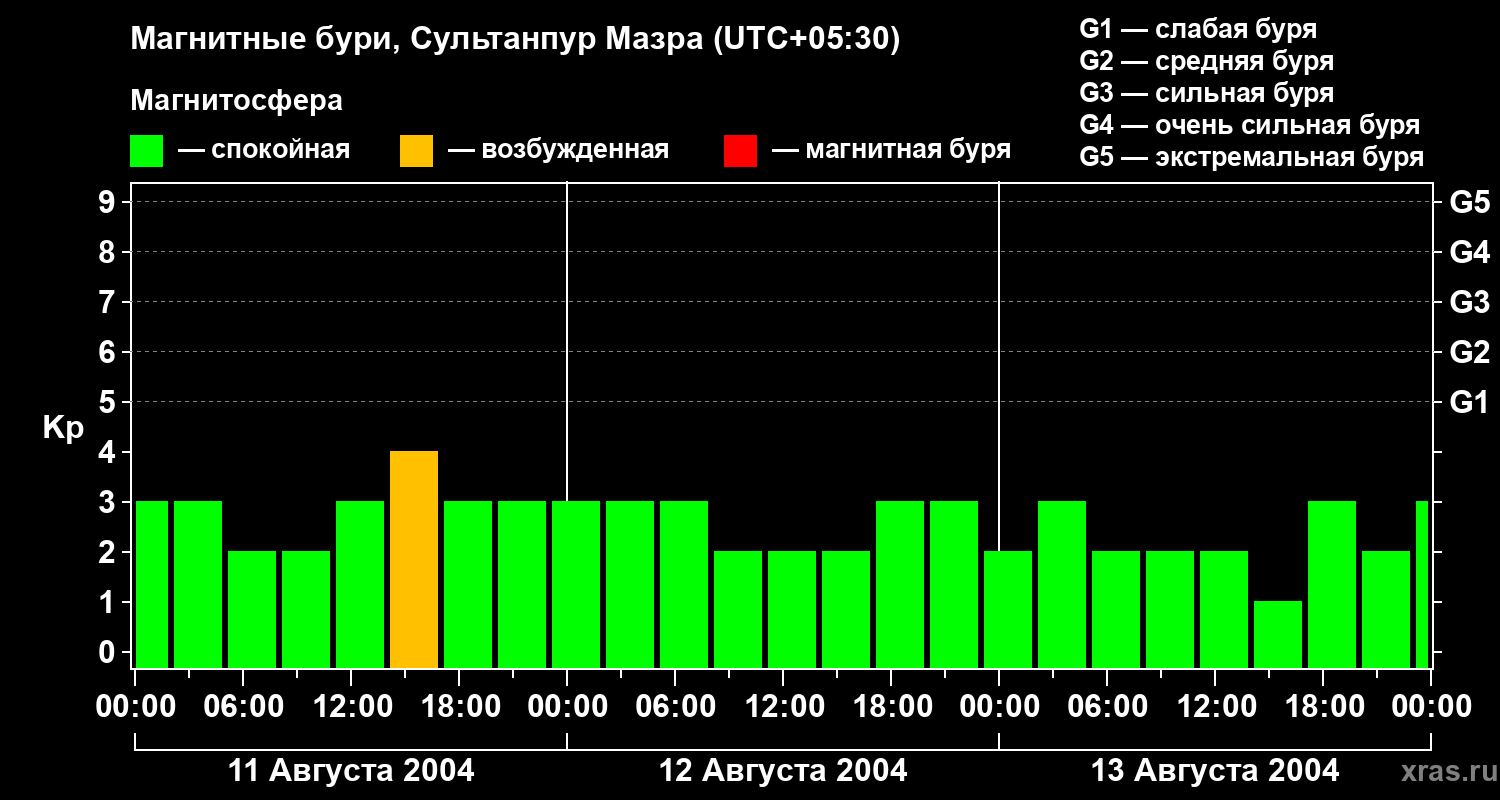Click the green bar over 12:00 on 13 Августа
The width and height of the screenshot is (1500, 800).
coord(1224,610)
